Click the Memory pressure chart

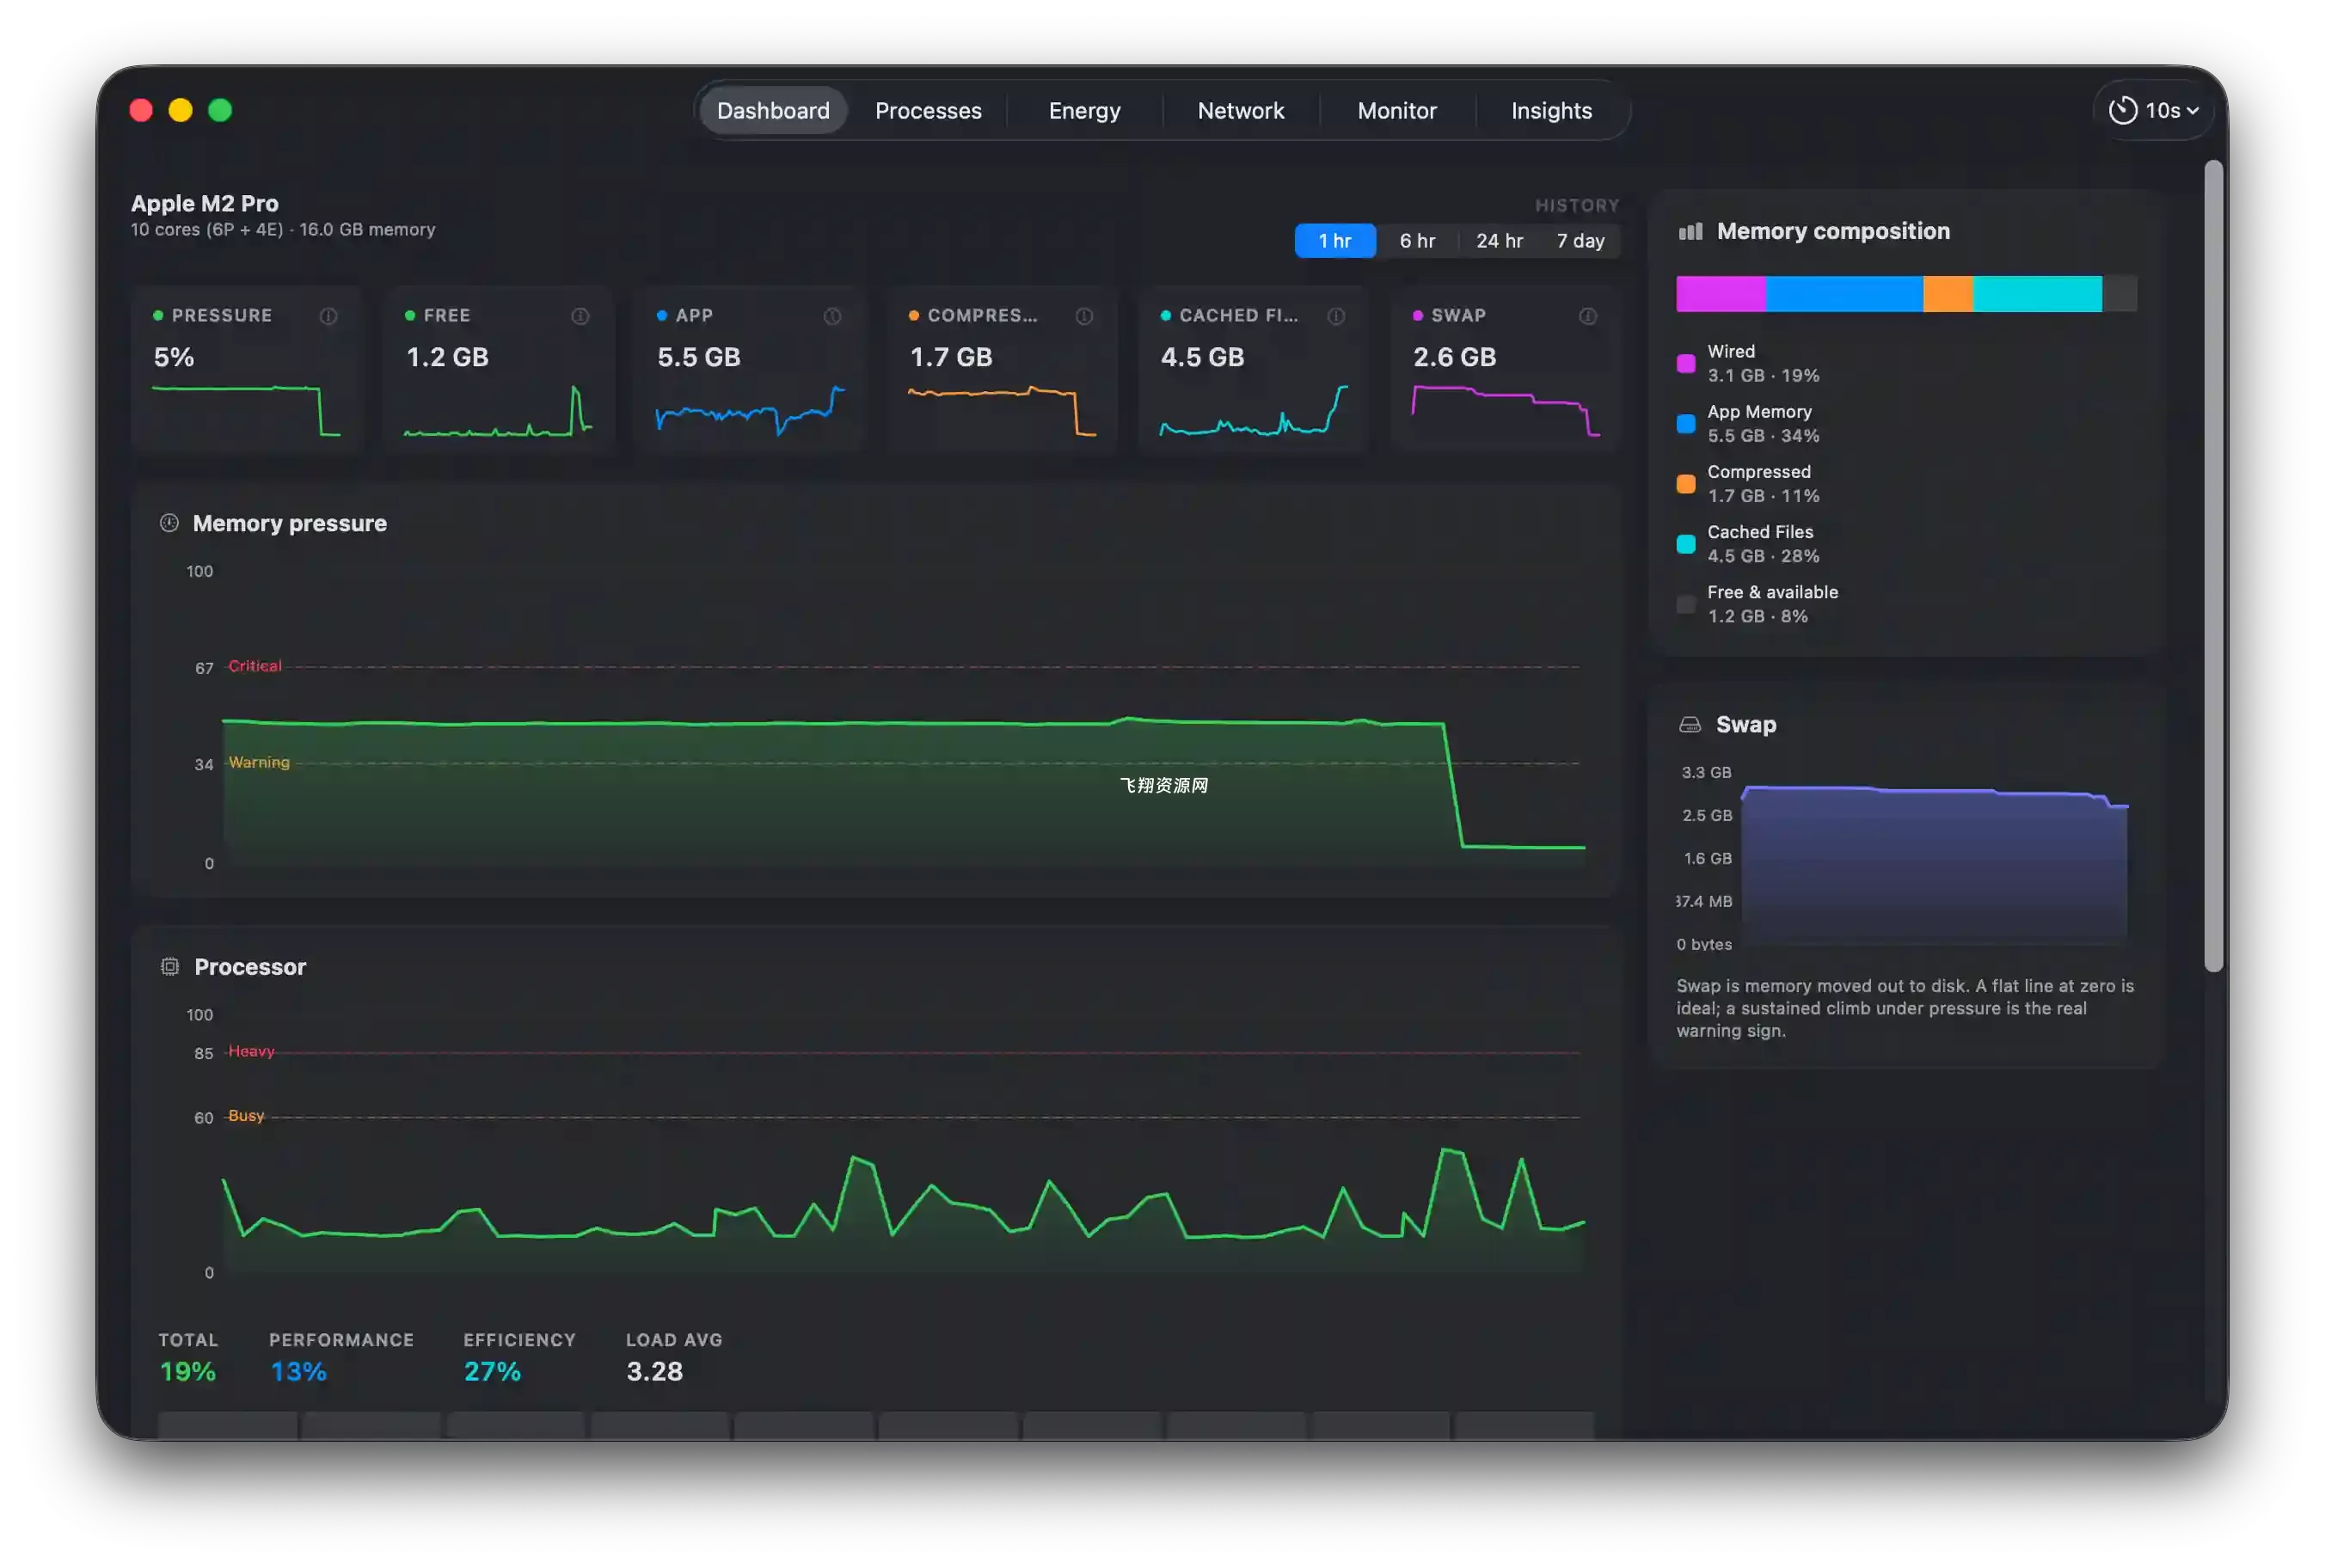click(903, 717)
